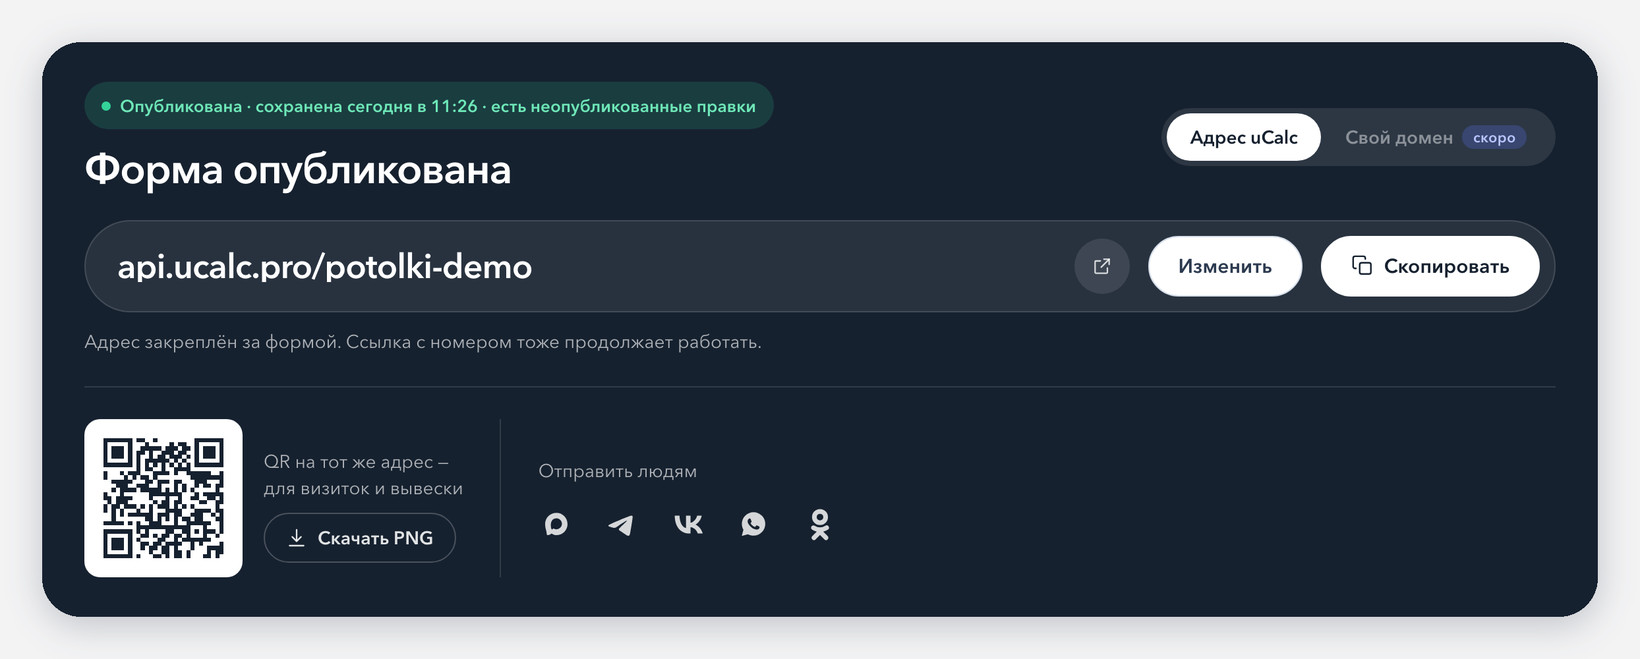
Task: Switch to the Адрес uCalc tab
Action: [x=1243, y=137]
